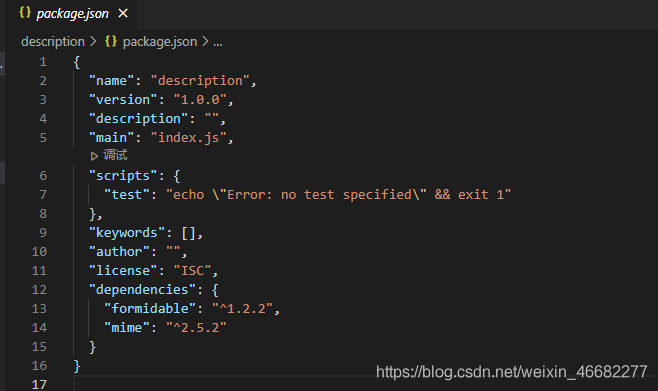
Task: Click the test script echo command string
Action: (338, 195)
